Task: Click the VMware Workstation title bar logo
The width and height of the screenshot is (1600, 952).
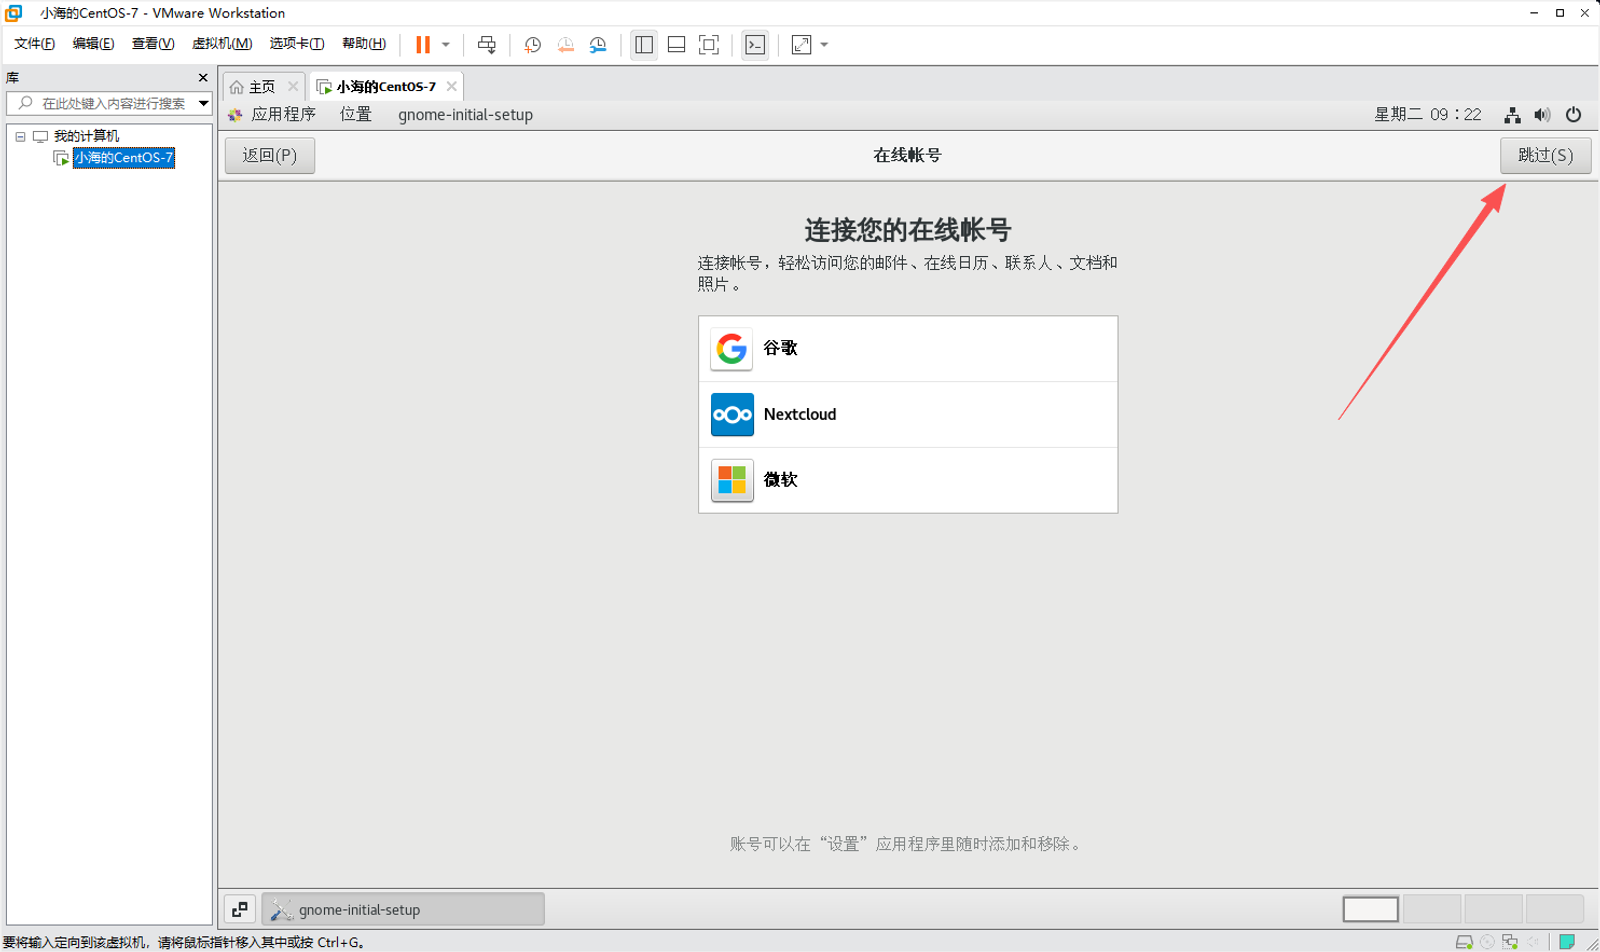Action: 14,13
